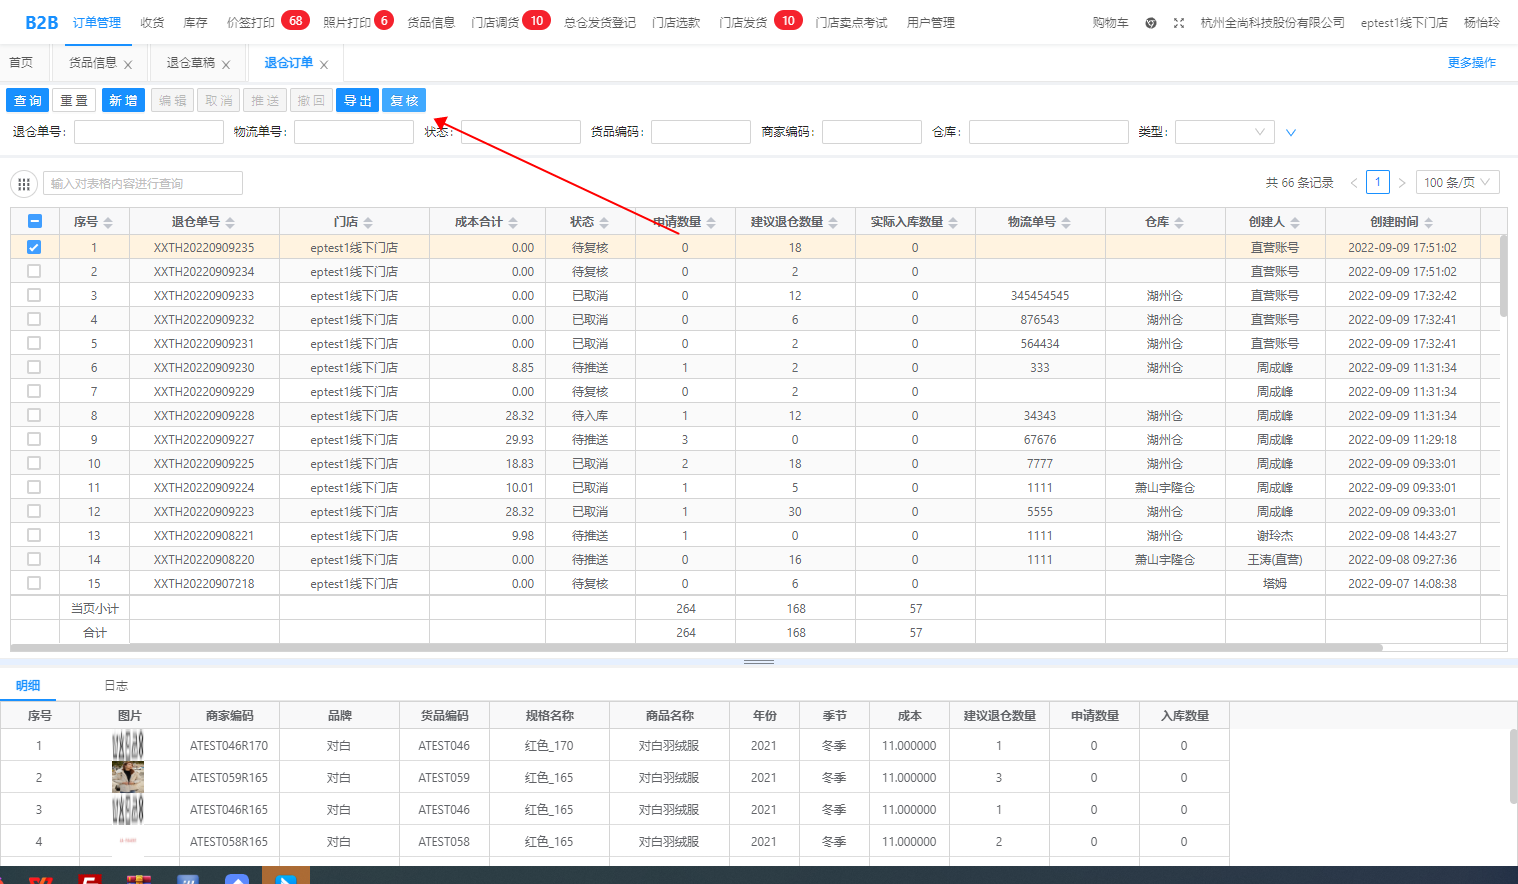1518x884 pixels.
Task: Click the 复核 button
Action: coord(404,101)
